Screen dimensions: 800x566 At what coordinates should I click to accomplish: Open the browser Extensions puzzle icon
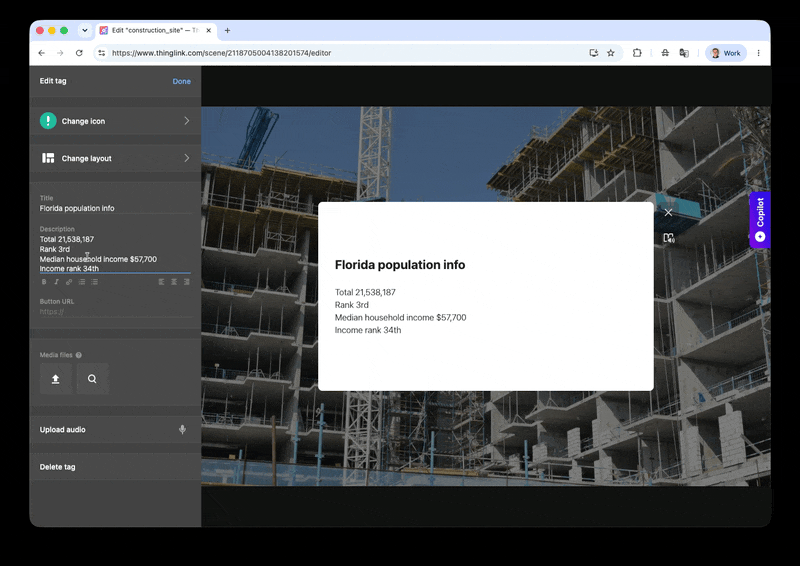[x=637, y=53]
